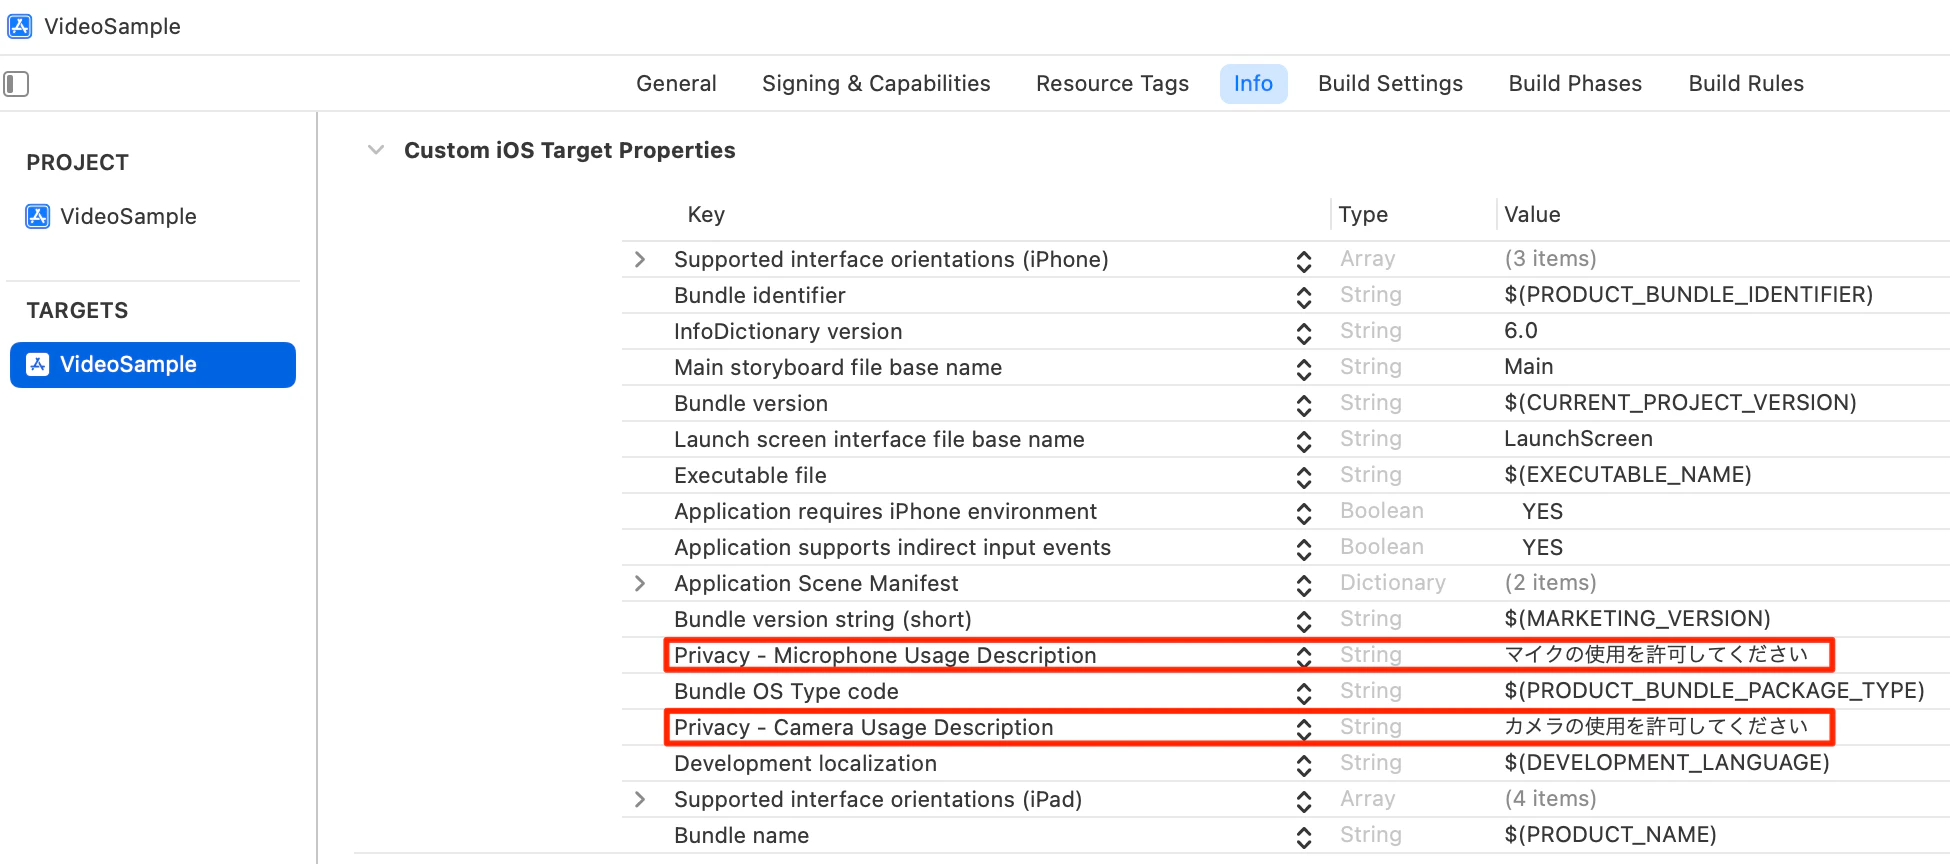Image resolution: width=1950 pixels, height=864 pixels.
Task: Click the YES value for requires iPhone environment
Action: (x=1542, y=512)
